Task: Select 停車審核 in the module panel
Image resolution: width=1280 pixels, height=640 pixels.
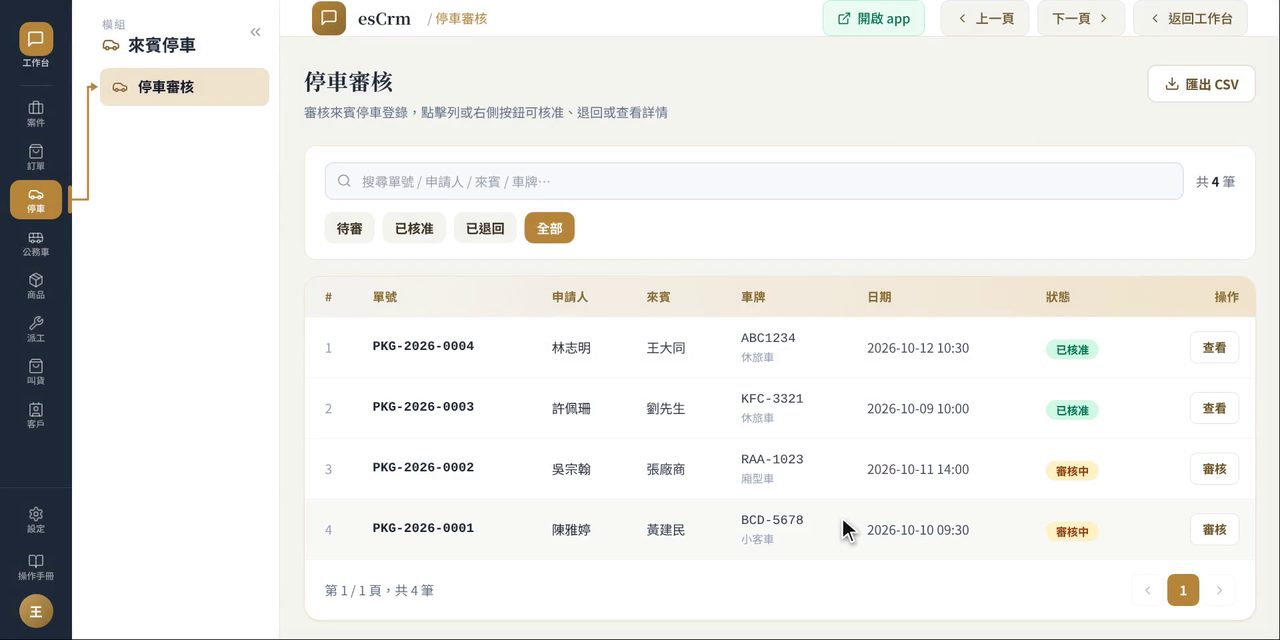Action: (x=185, y=87)
